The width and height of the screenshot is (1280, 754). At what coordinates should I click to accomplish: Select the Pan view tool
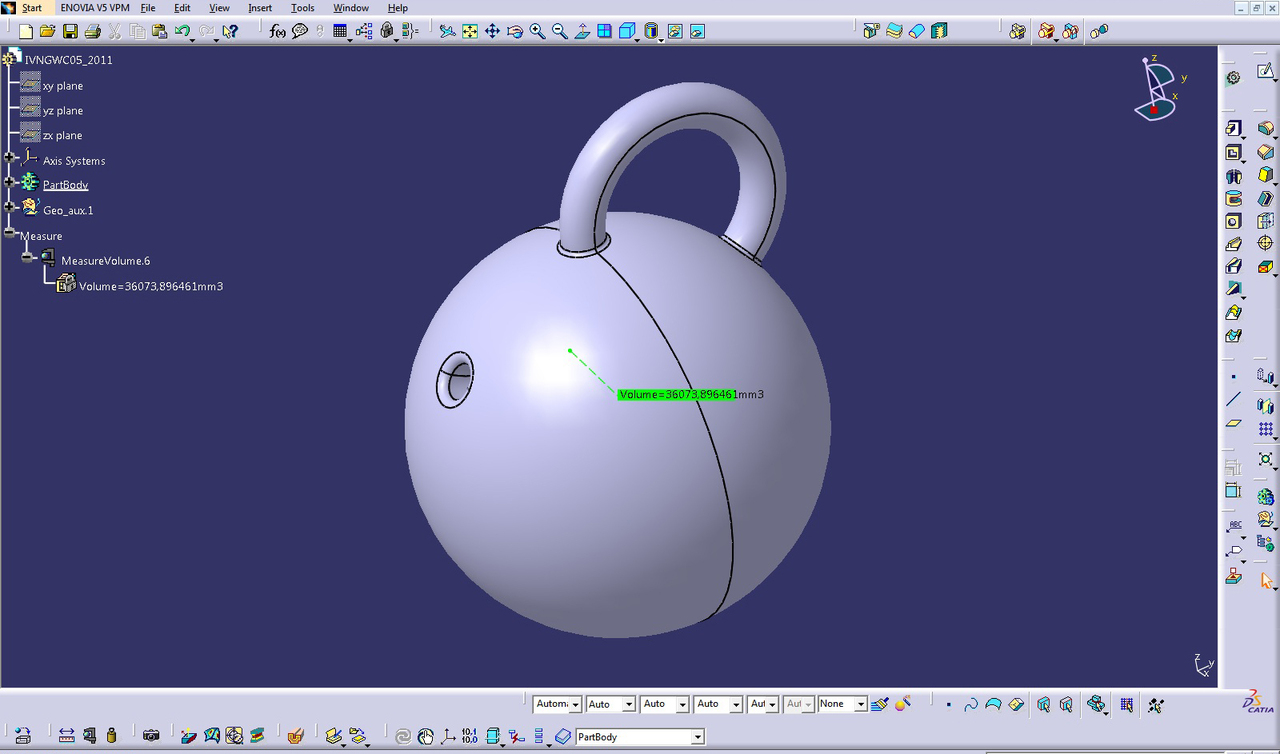[x=492, y=31]
